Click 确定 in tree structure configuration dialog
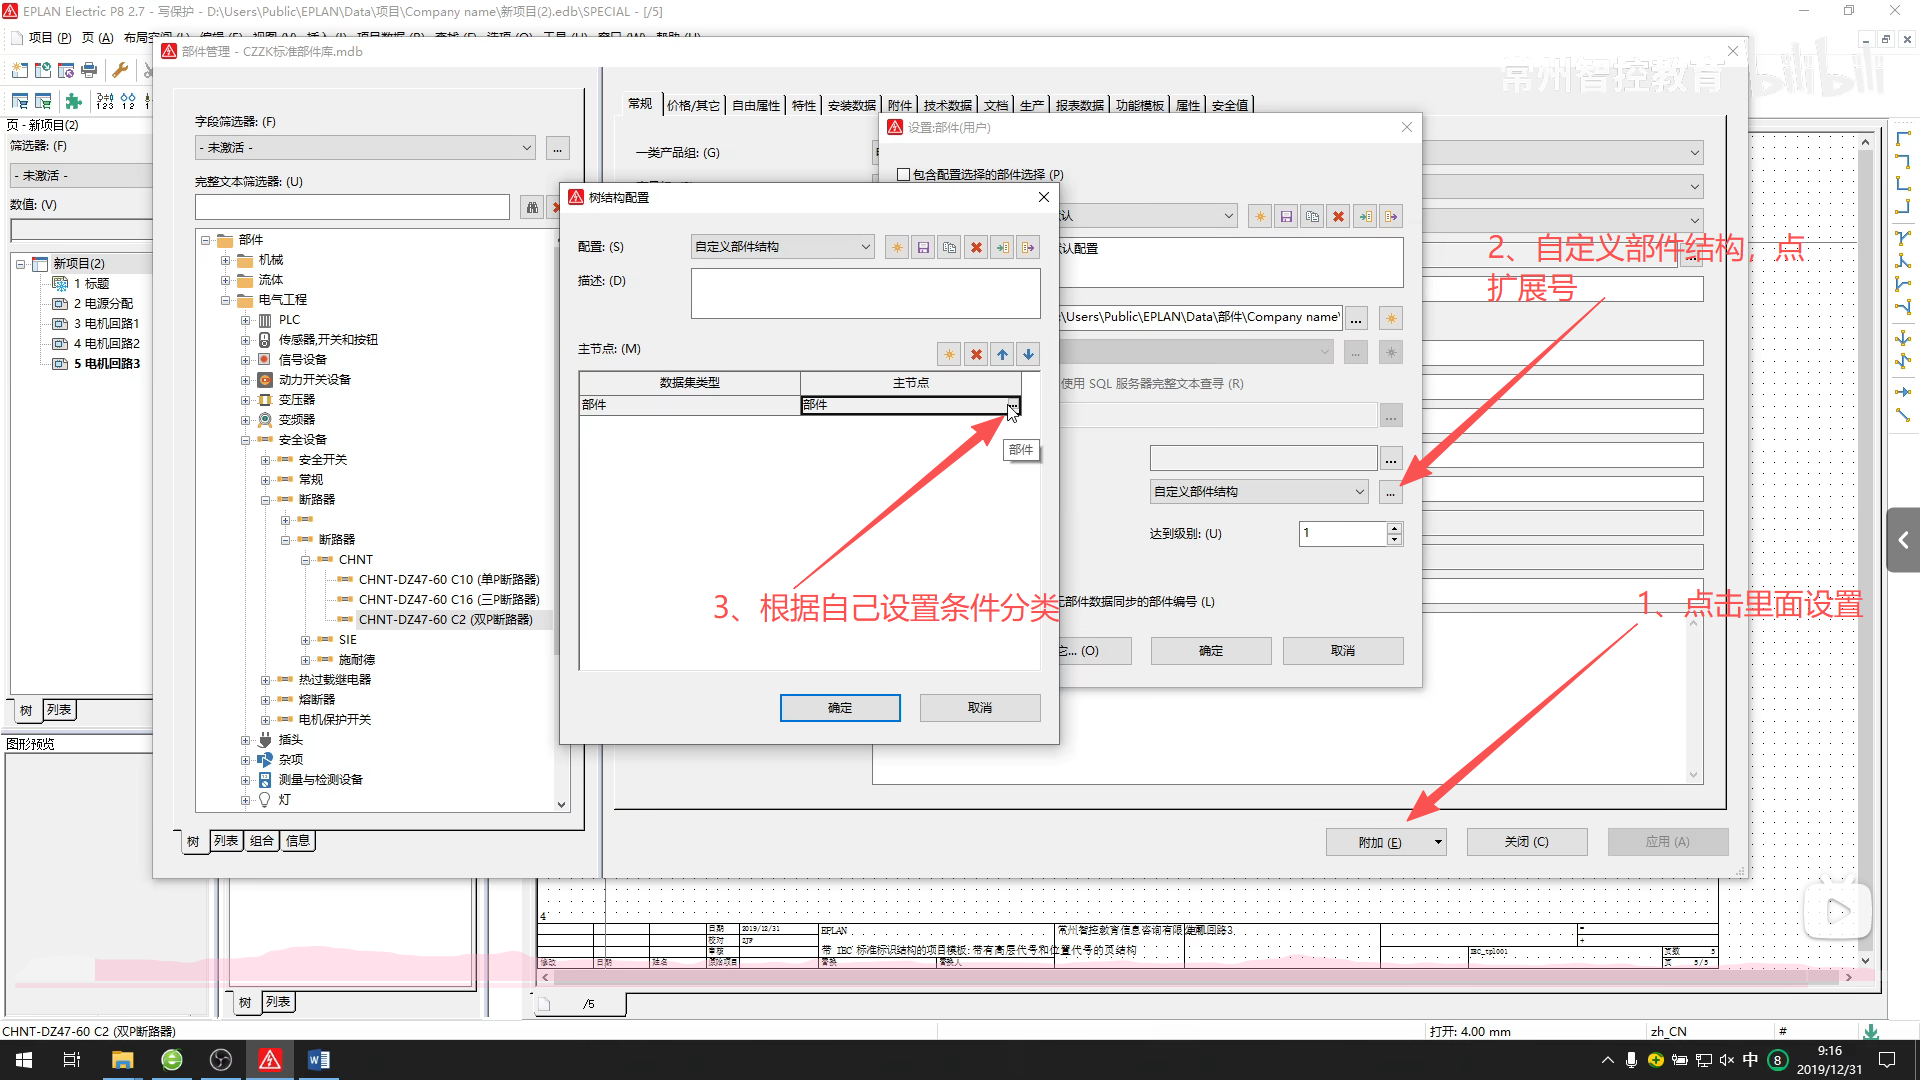The width and height of the screenshot is (1920, 1080). 839,708
